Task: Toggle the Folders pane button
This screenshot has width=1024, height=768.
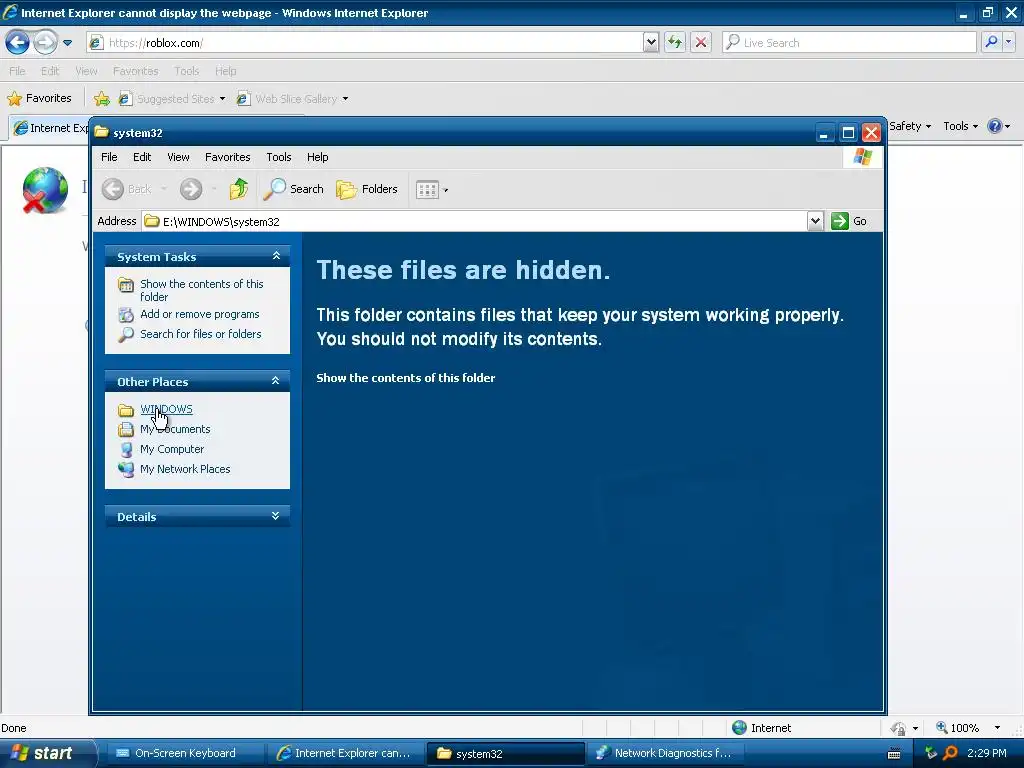Action: (x=367, y=189)
